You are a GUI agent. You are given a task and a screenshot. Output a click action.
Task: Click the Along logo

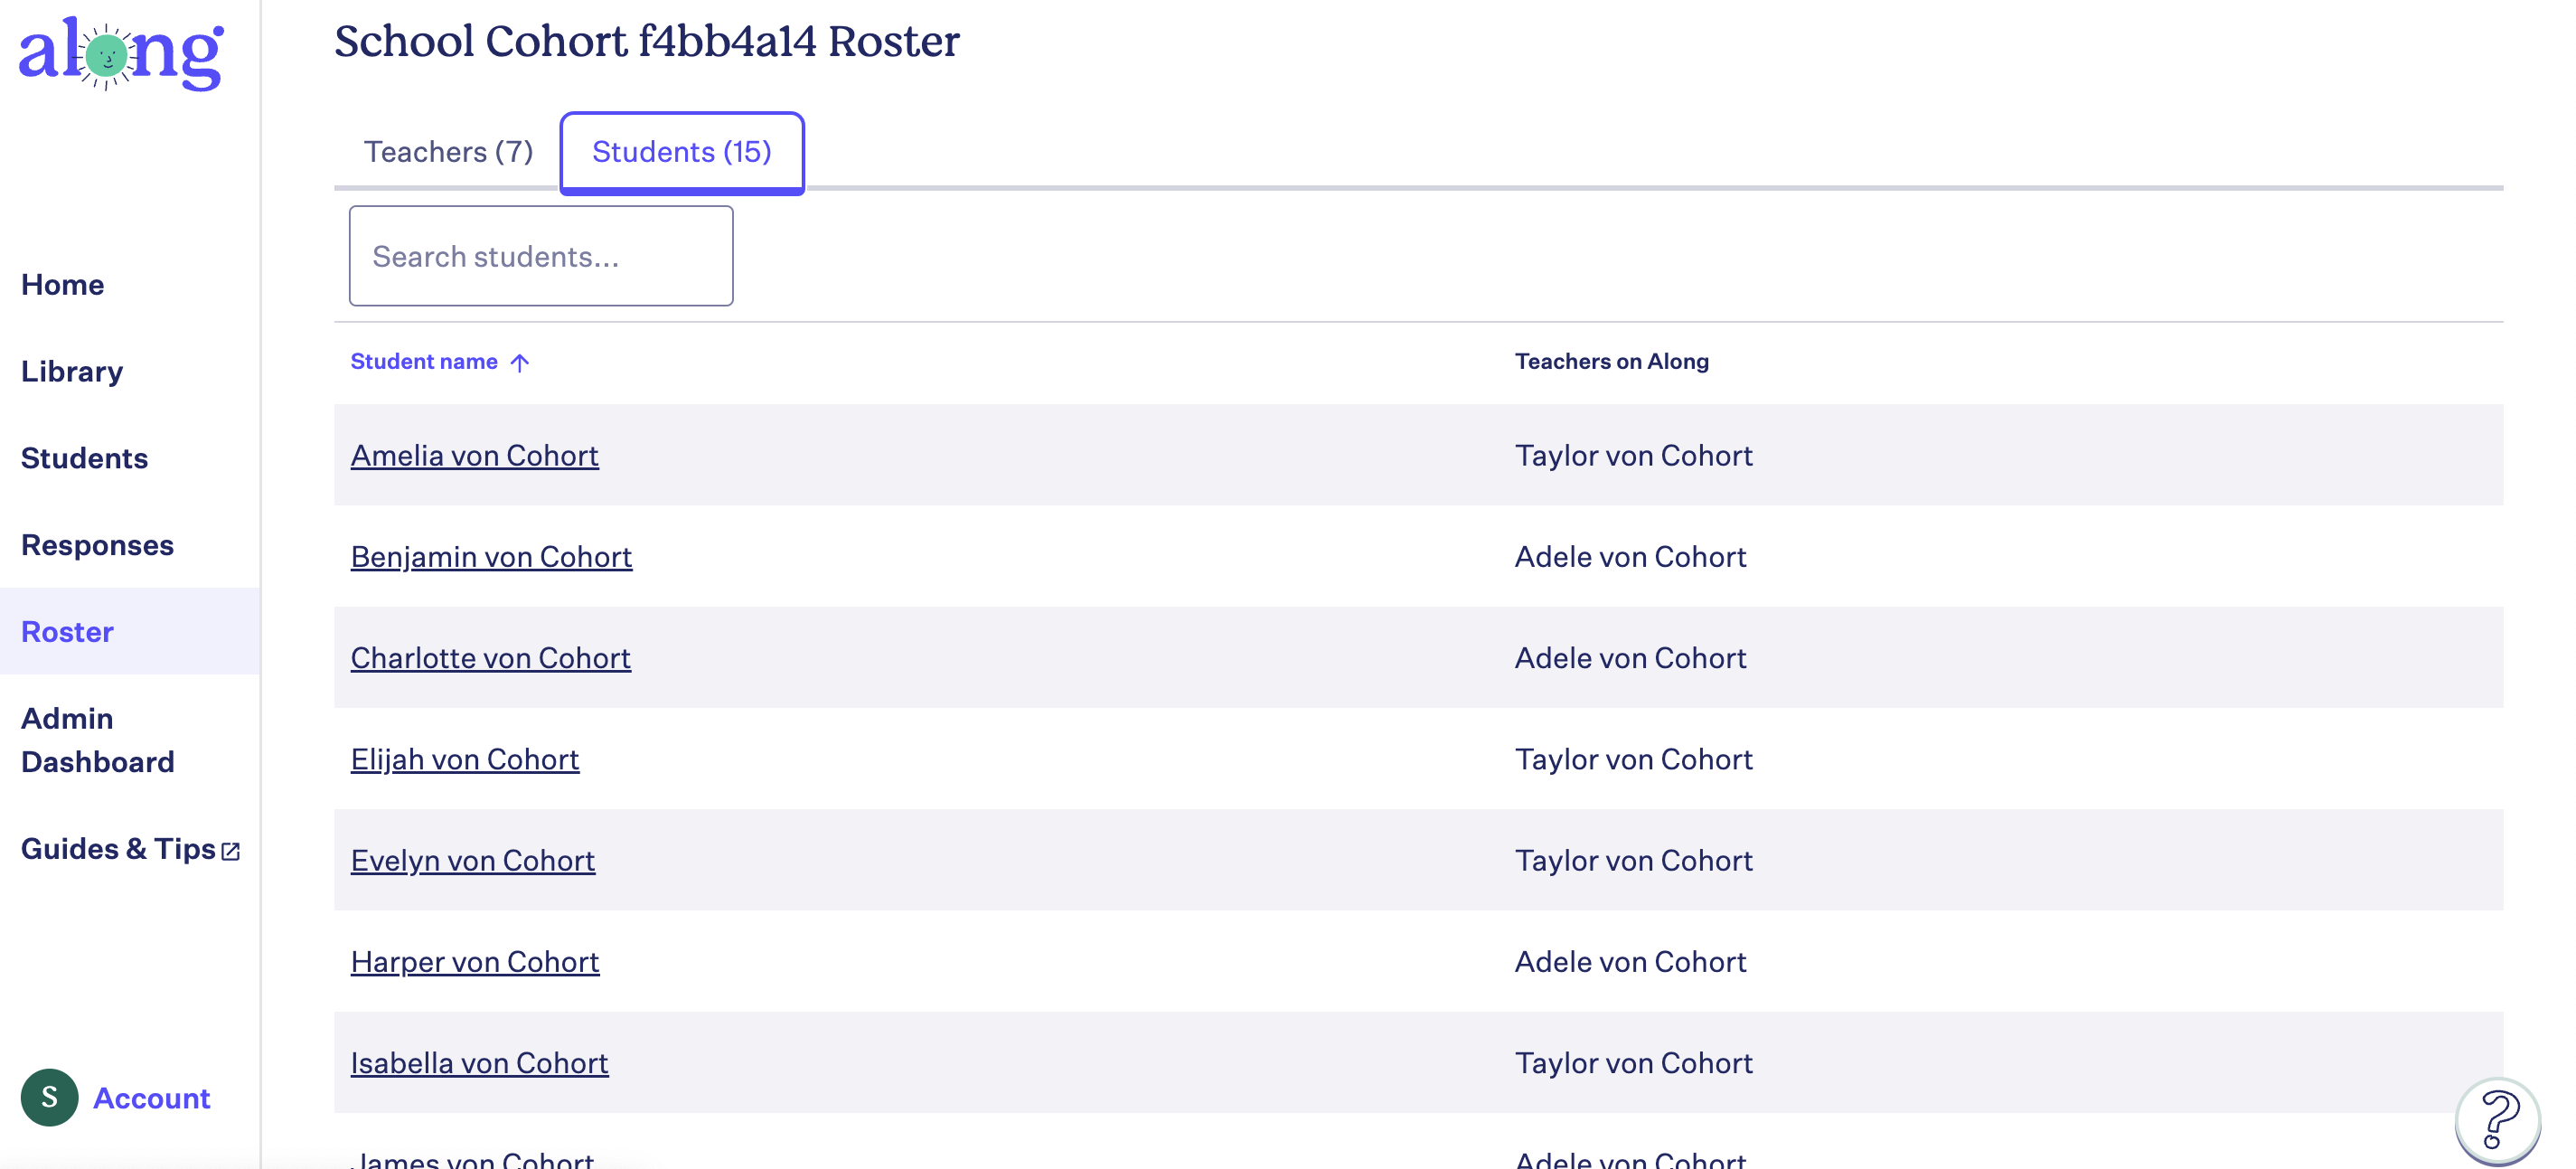tap(121, 54)
